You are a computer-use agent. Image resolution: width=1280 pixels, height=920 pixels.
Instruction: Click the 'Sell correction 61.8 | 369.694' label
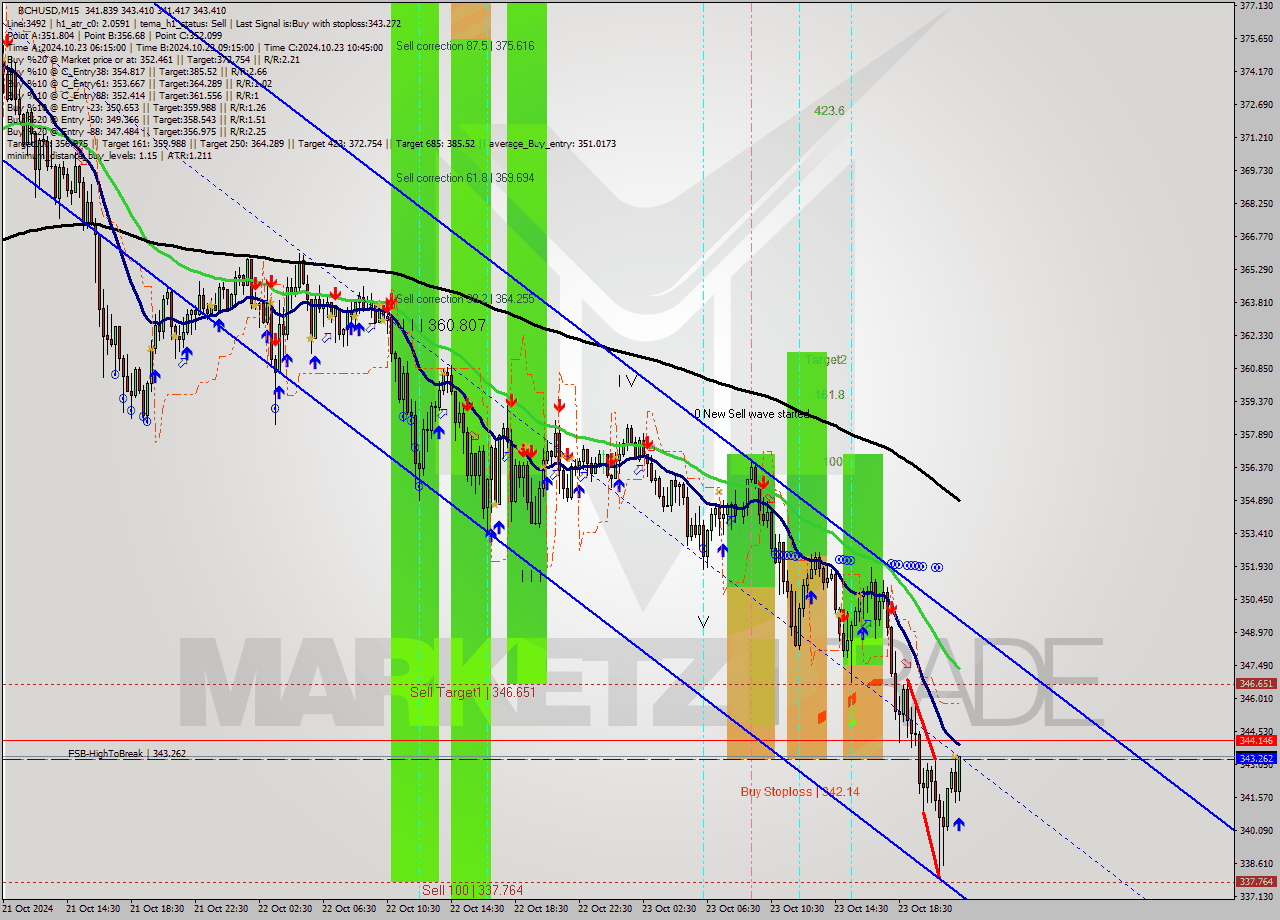[465, 178]
